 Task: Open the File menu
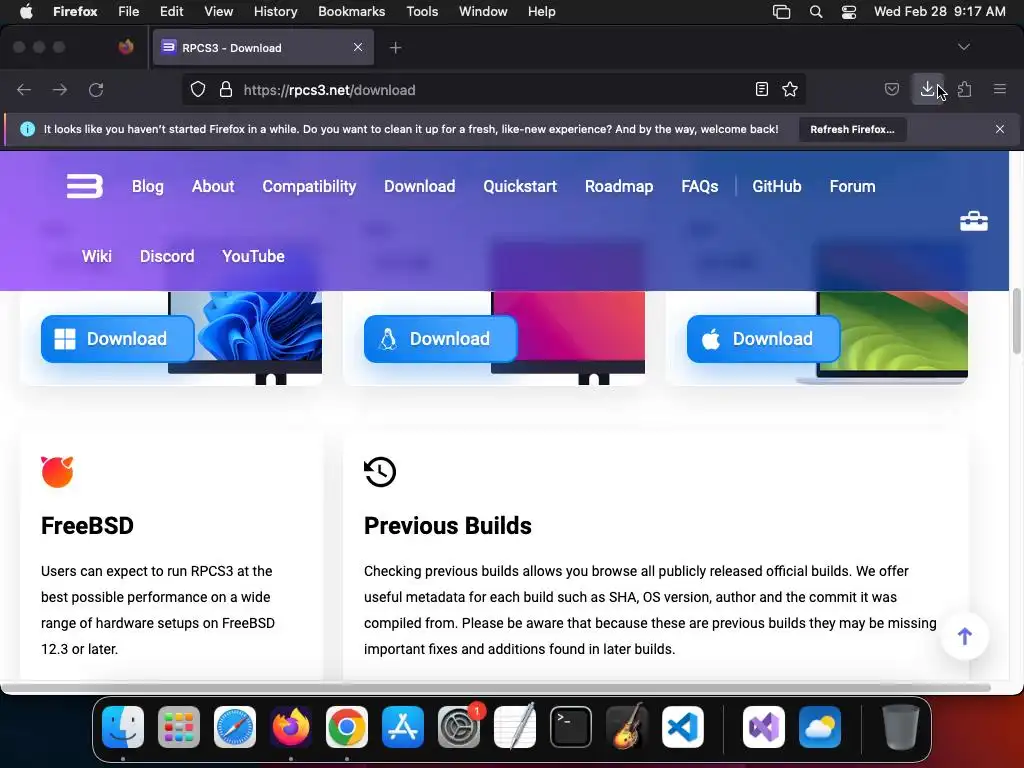click(x=129, y=12)
